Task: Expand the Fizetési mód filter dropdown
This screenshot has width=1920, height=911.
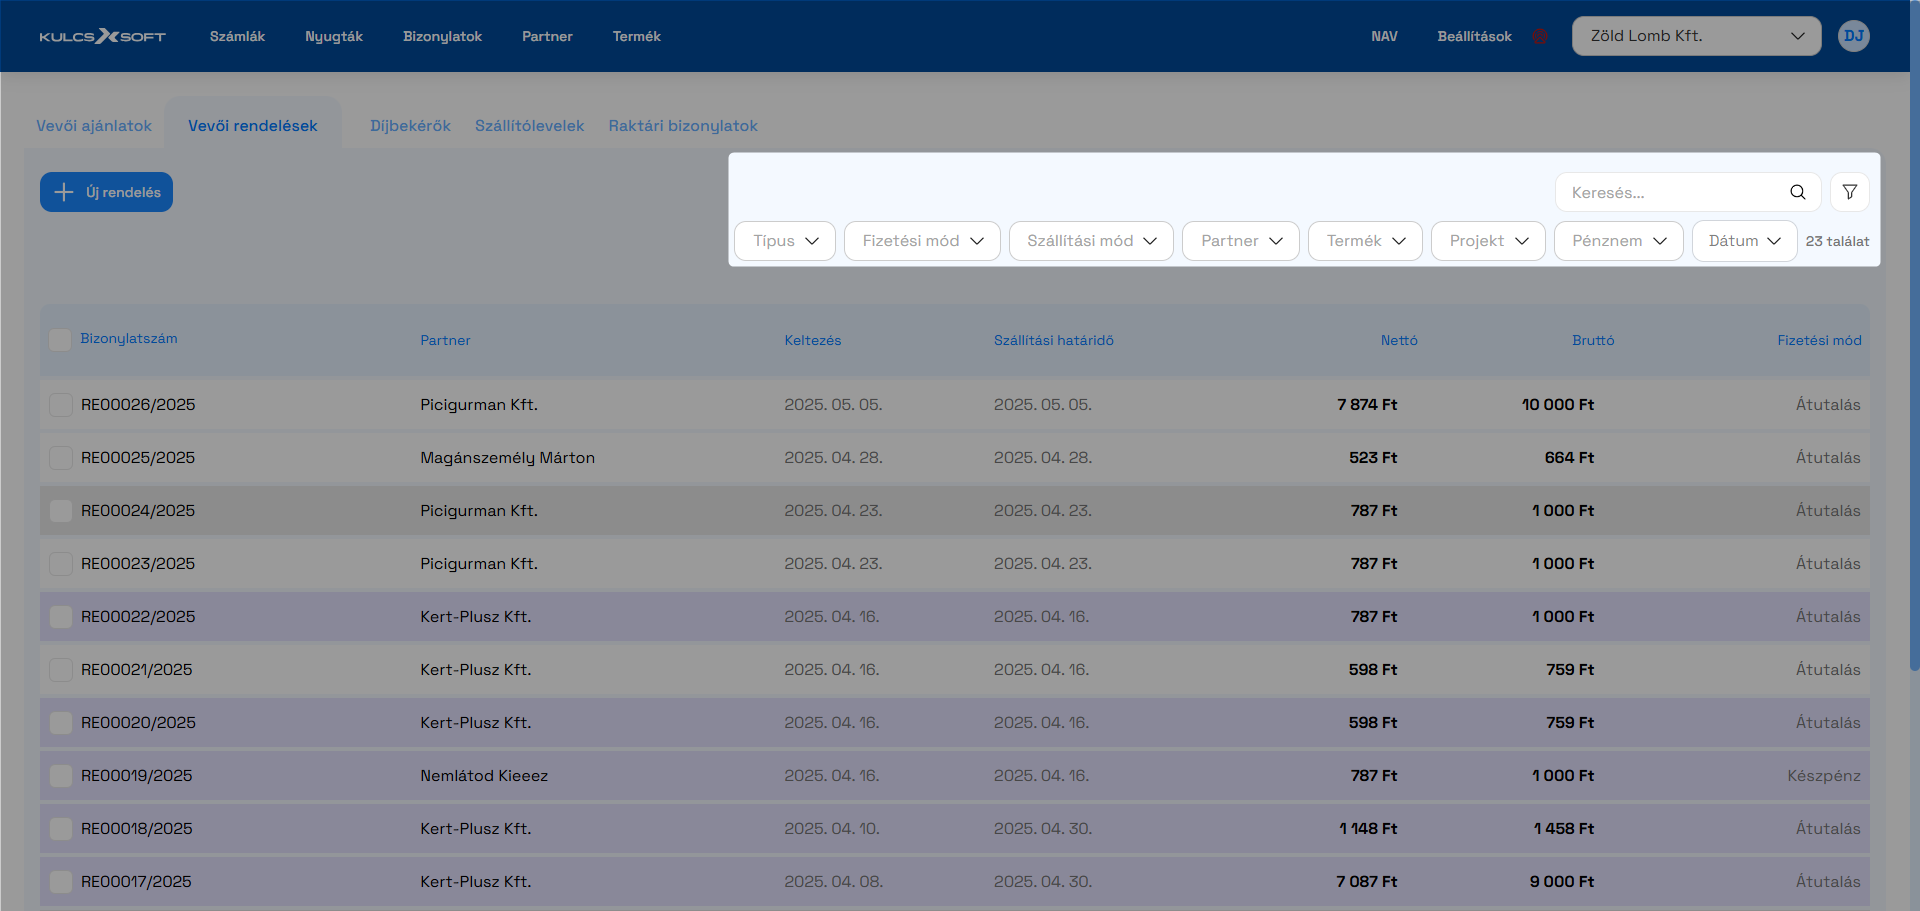Action: 922,241
